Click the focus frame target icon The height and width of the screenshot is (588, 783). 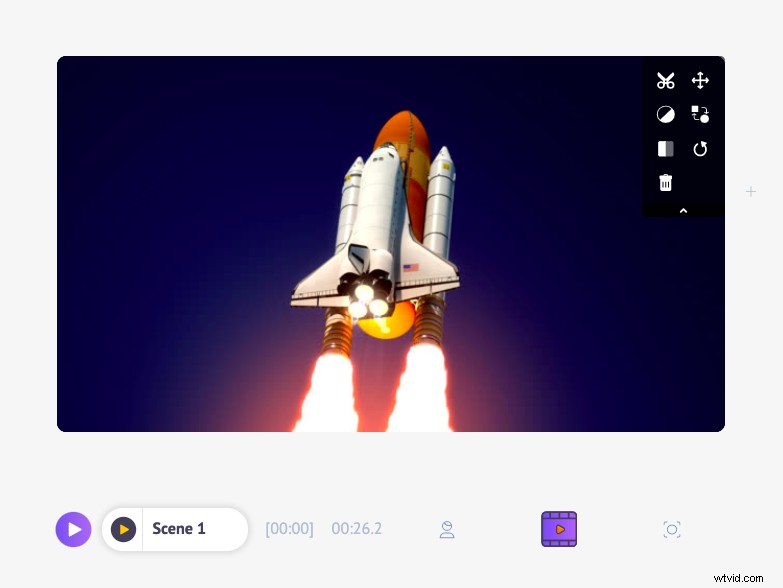672,530
